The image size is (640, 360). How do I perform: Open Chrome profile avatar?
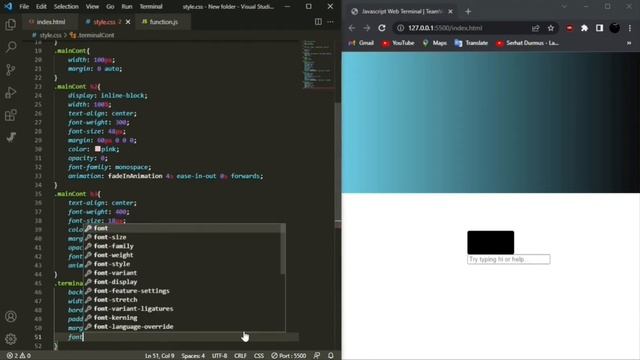tap(614, 28)
